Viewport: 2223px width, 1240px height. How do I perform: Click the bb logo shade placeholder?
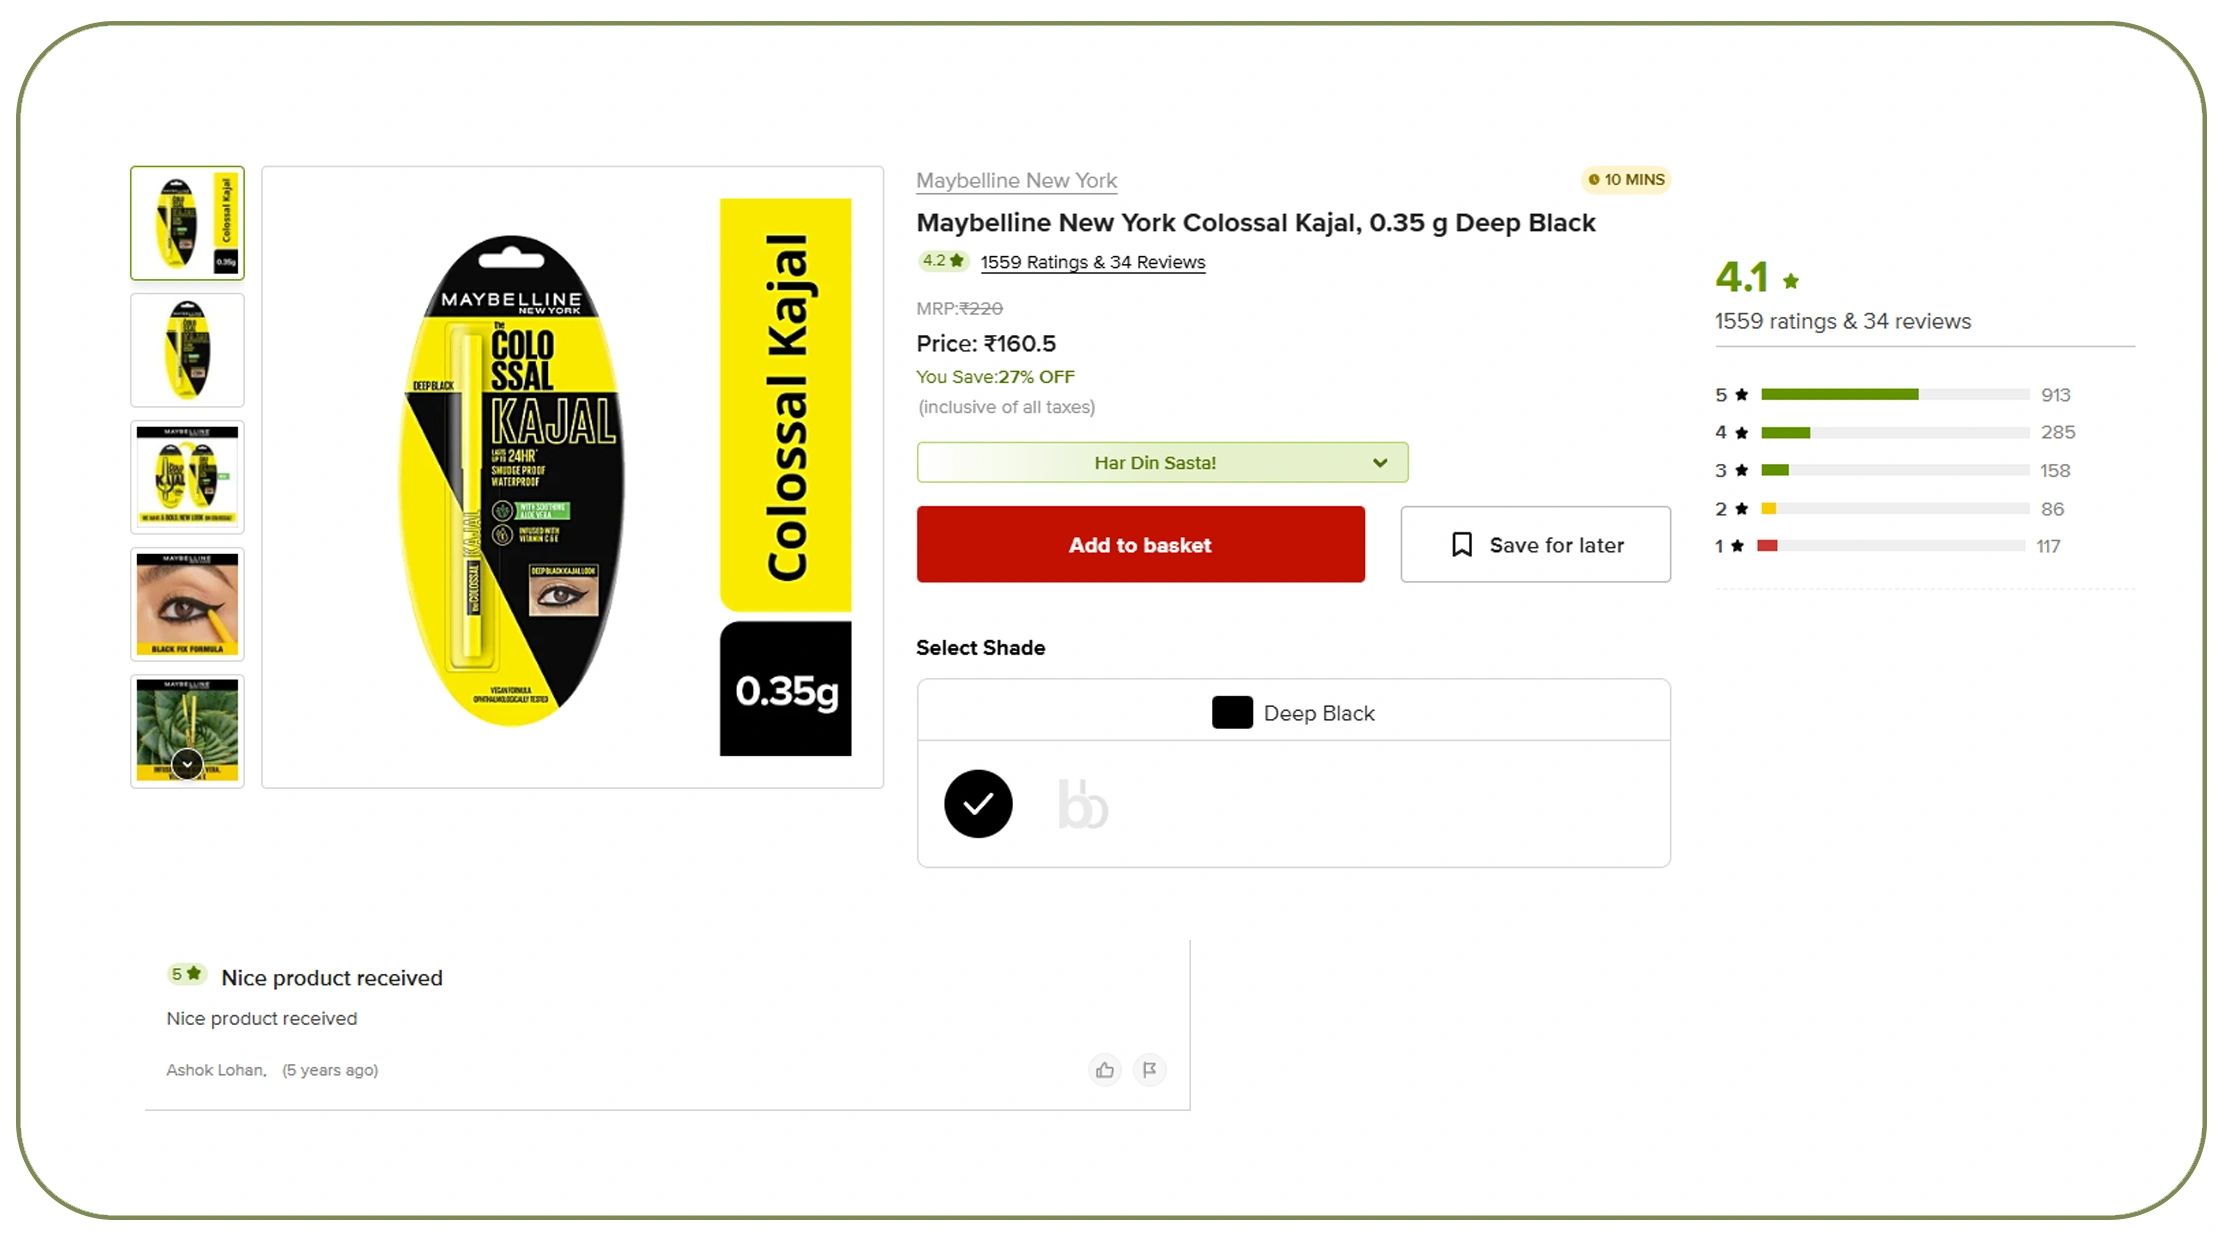(1083, 805)
